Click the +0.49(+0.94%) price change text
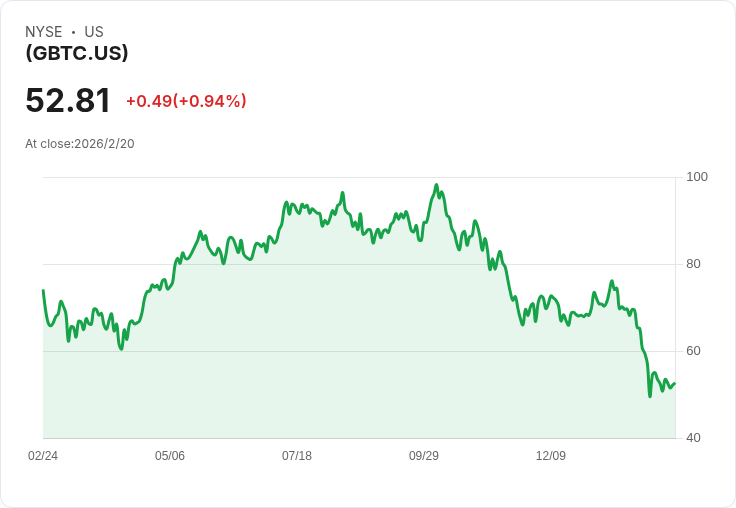The width and height of the screenshot is (736, 508). pyautogui.click(x=186, y=100)
